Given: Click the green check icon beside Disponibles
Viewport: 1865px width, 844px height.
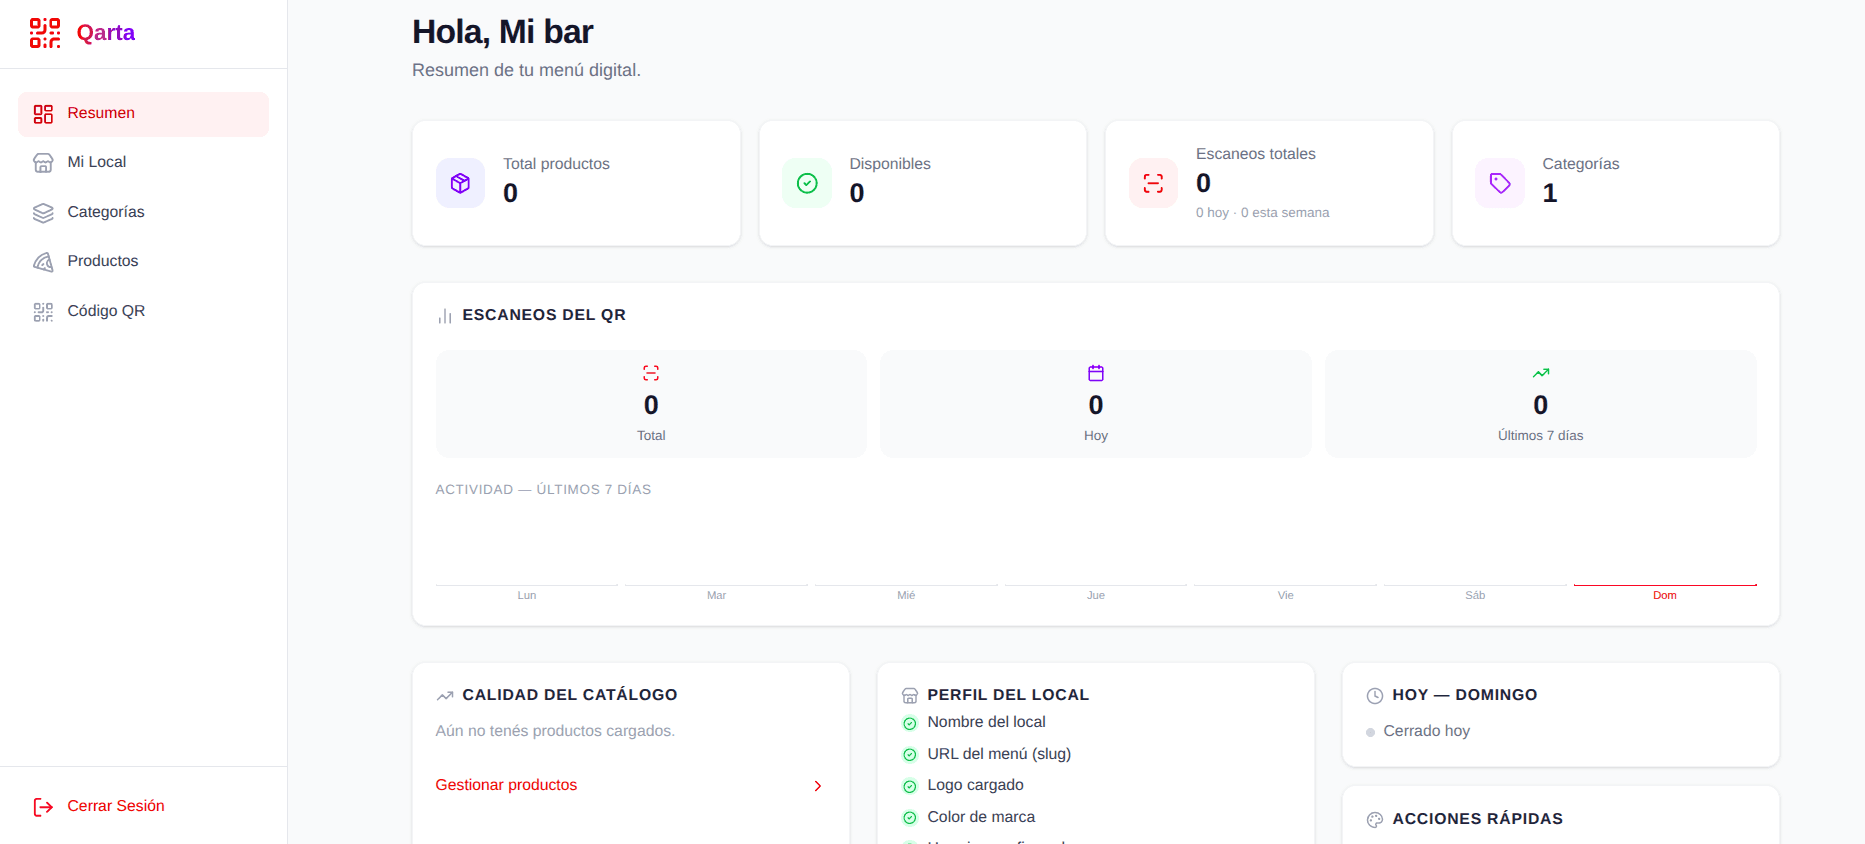Looking at the screenshot, I should tap(807, 183).
